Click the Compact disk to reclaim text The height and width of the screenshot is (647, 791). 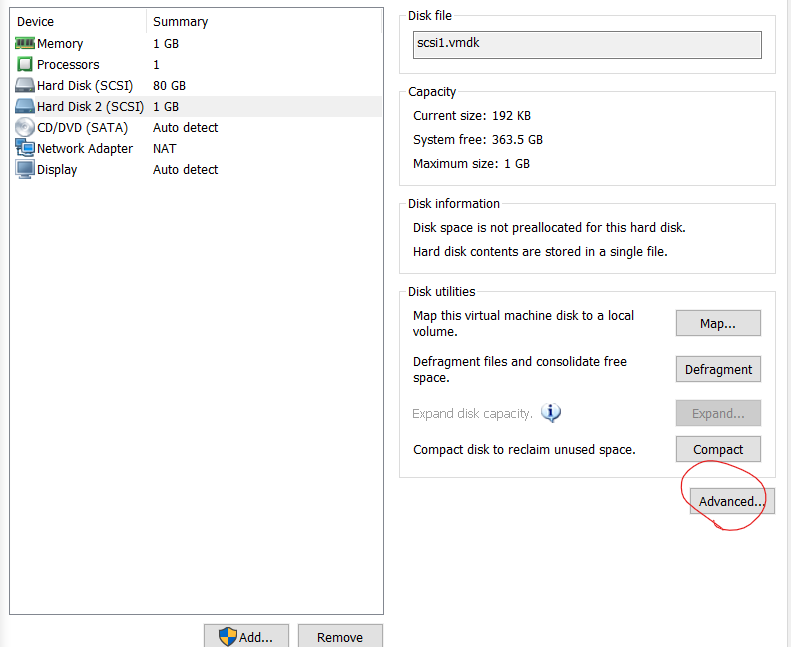click(x=524, y=450)
